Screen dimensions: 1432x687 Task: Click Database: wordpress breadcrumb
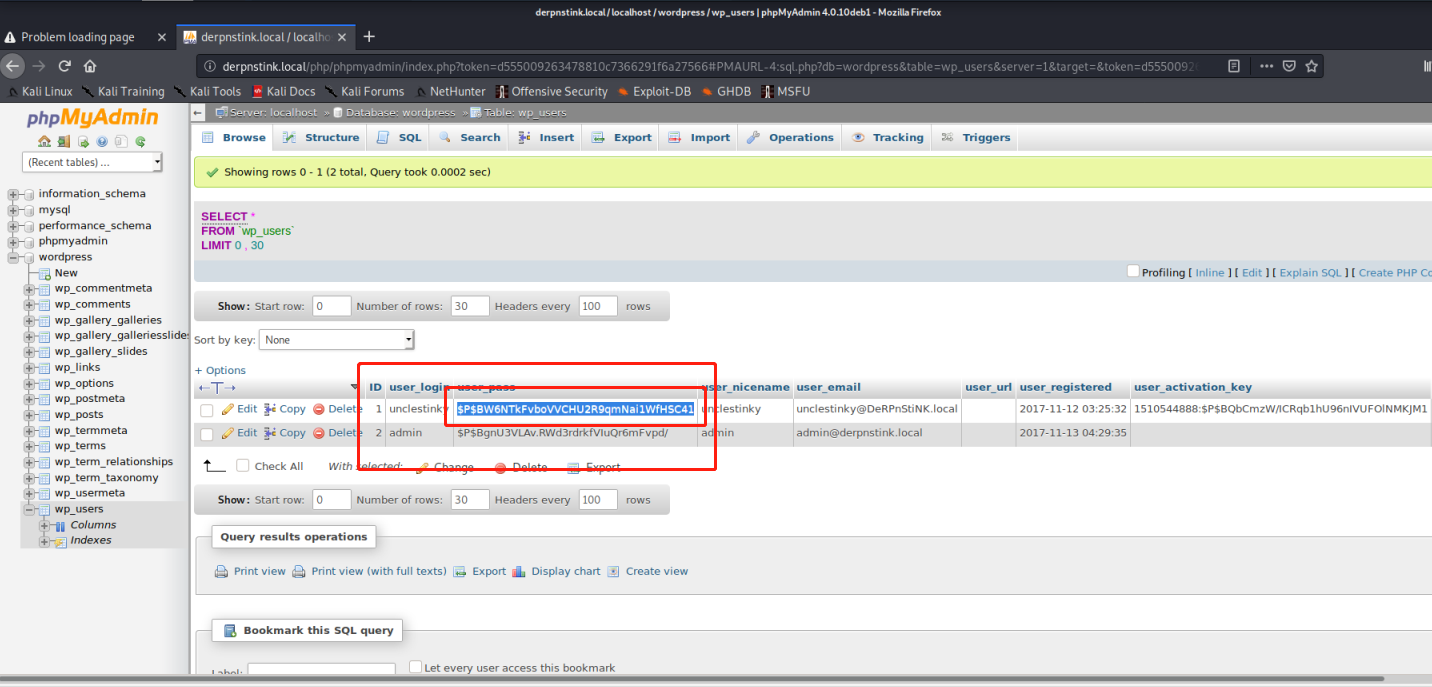tap(400, 113)
